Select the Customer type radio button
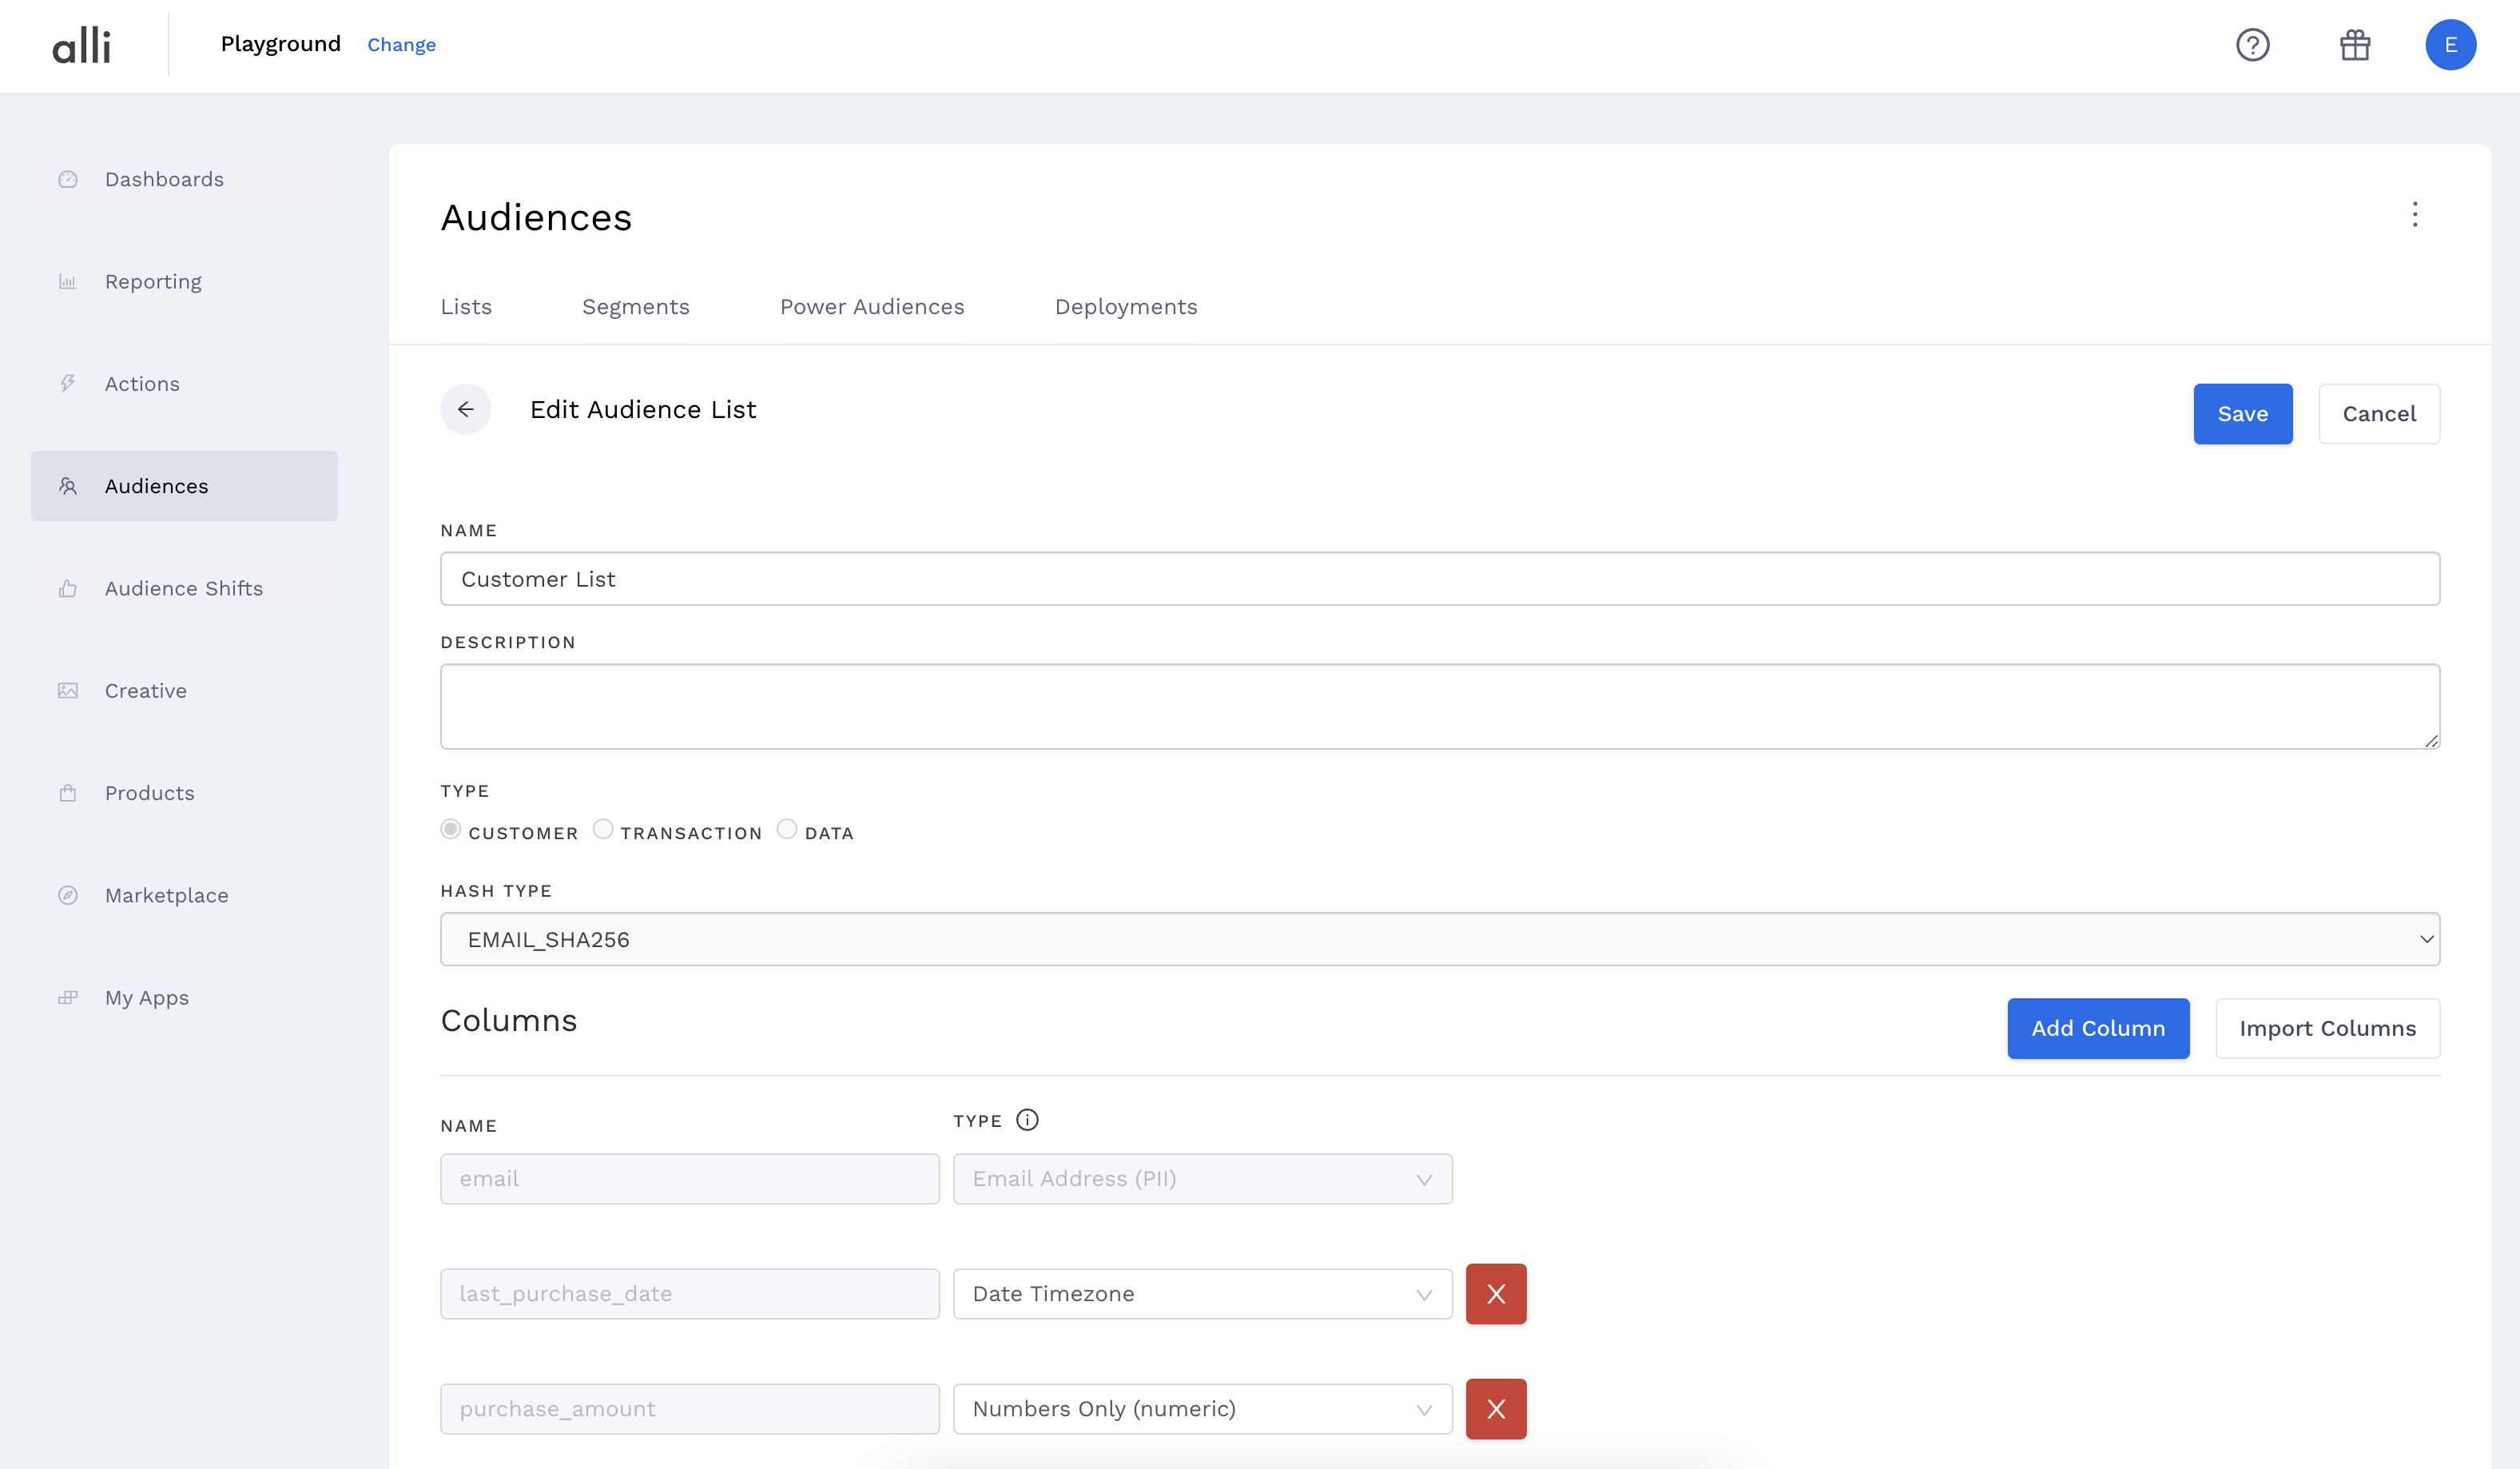Viewport: 2520px width, 1469px height. click(x=451, y=829)
